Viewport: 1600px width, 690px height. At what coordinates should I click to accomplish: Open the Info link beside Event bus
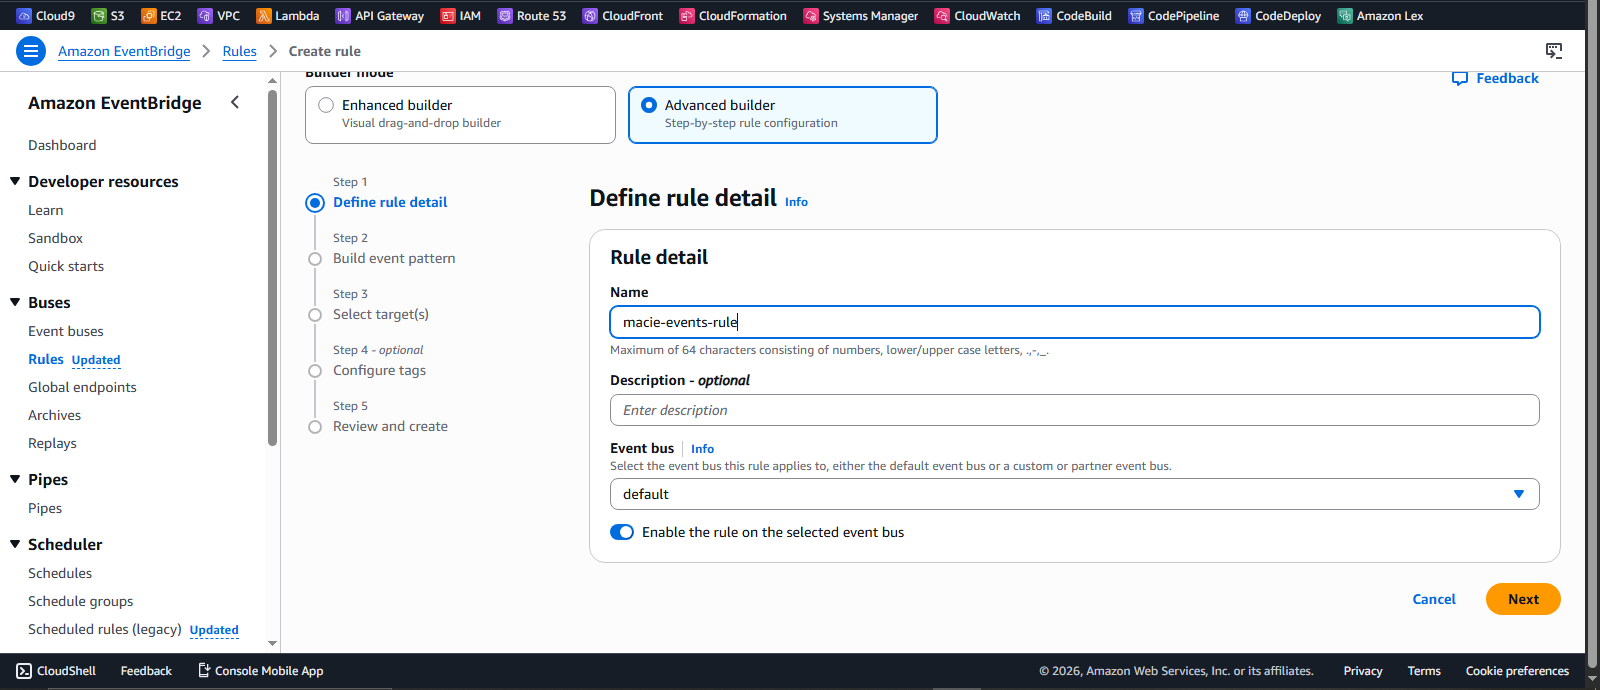coord(702,449)
